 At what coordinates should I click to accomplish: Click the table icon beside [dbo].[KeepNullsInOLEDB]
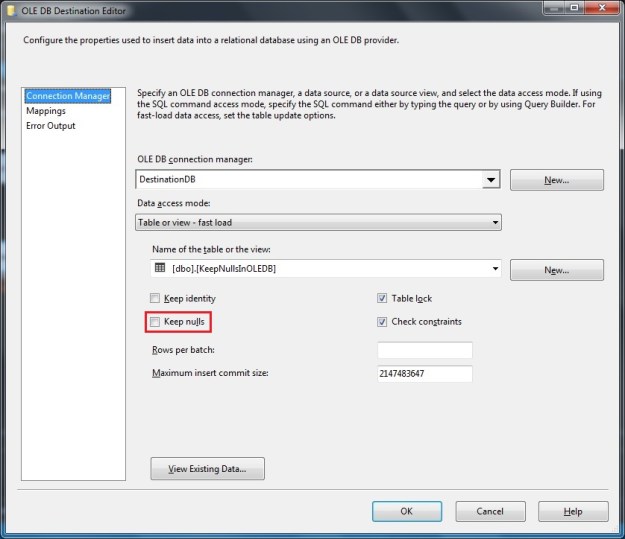[x=160, y=269]
